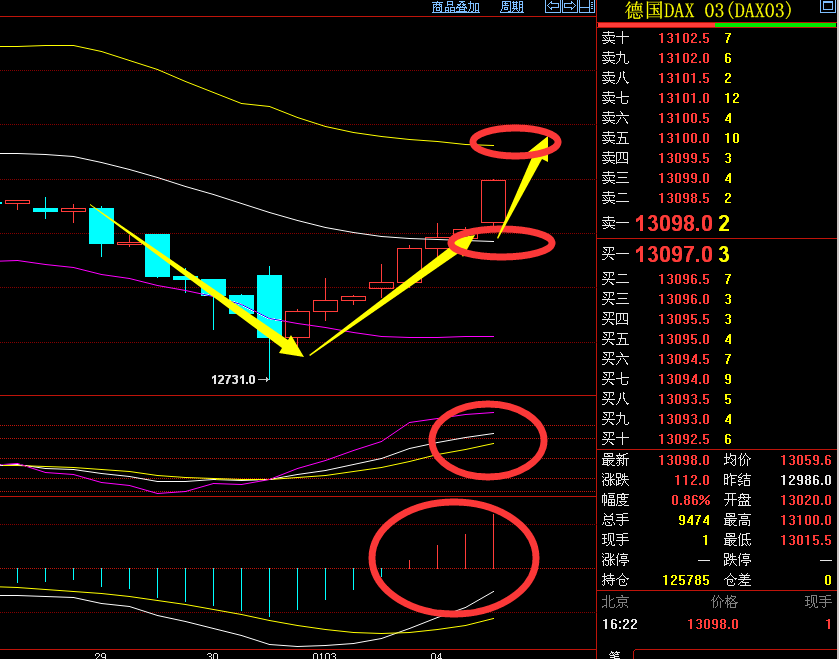This screenshot has width=839, height=659.
Task: Click 现手 current volume value 1
Action: click(706, 540)
